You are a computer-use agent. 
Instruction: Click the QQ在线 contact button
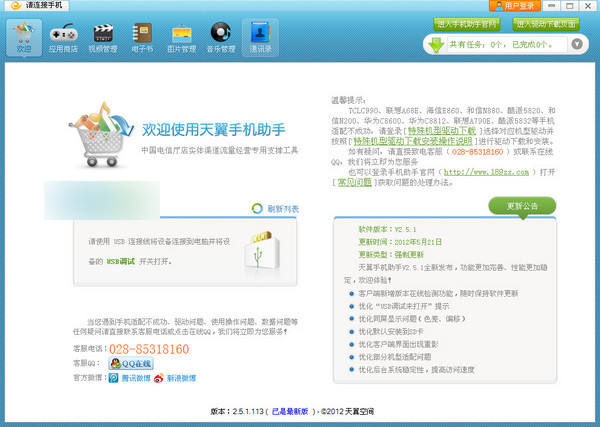click(x=131, y=363)
